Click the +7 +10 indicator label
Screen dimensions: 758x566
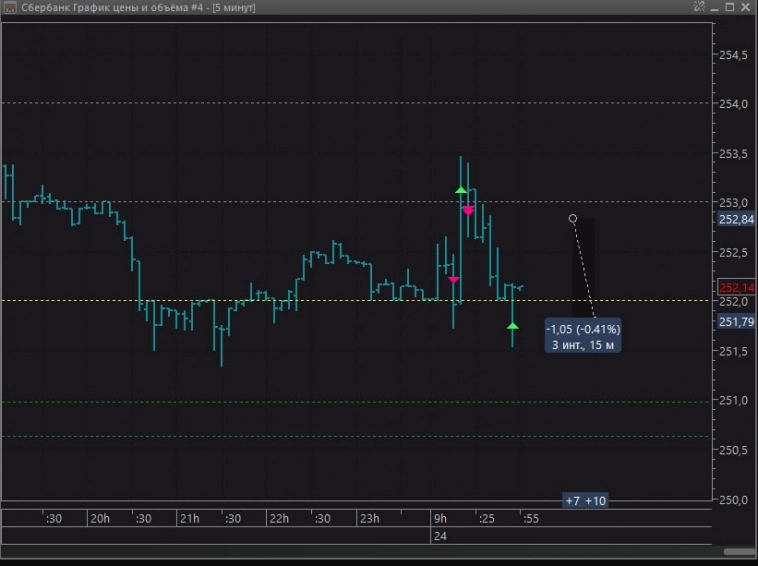[x=584, y=501]
